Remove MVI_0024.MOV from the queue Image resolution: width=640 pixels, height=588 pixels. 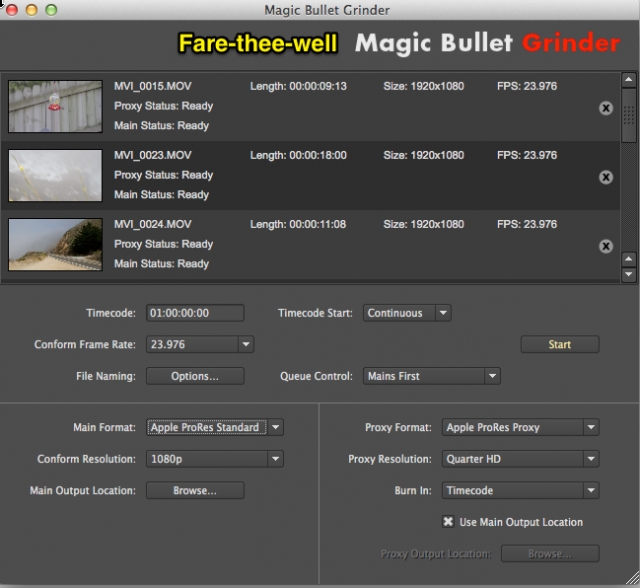coord(606,246)
